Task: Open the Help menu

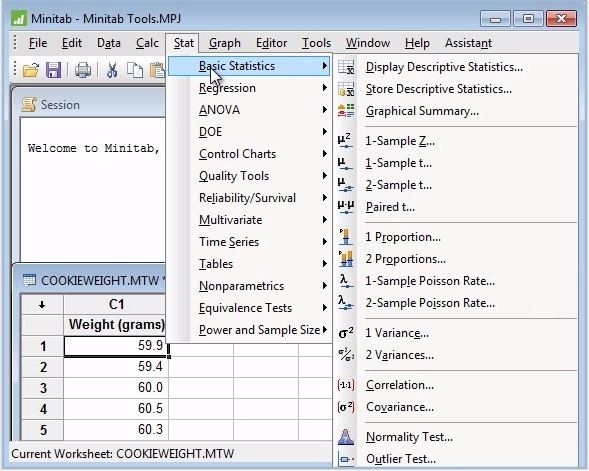Action: click(417, 43)
